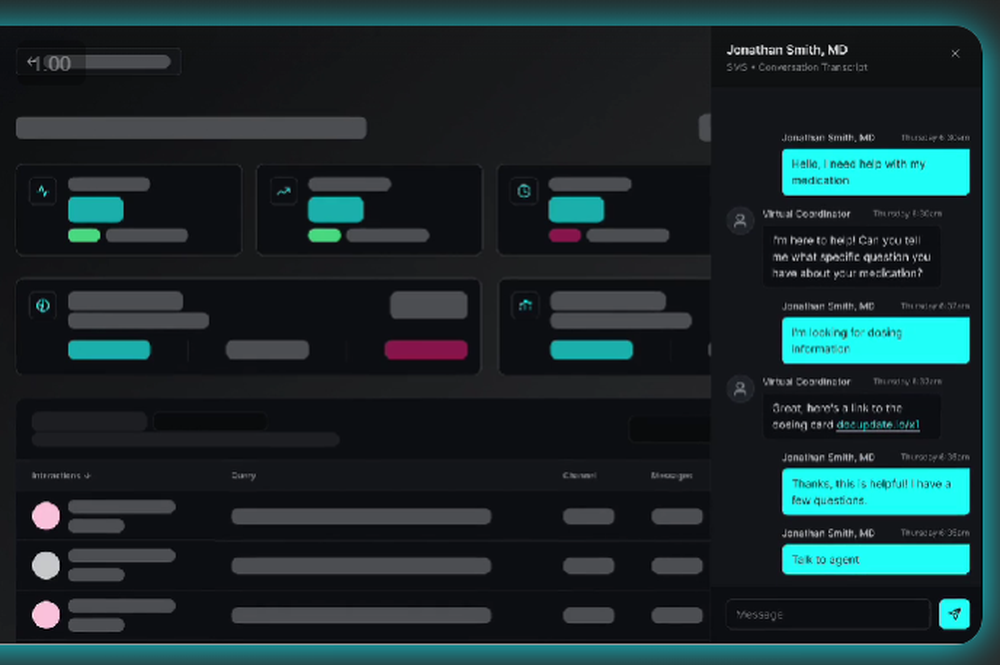
Task: Close the Jonathan Smith conversation transcript panel
Action: [x=955, y=53]
